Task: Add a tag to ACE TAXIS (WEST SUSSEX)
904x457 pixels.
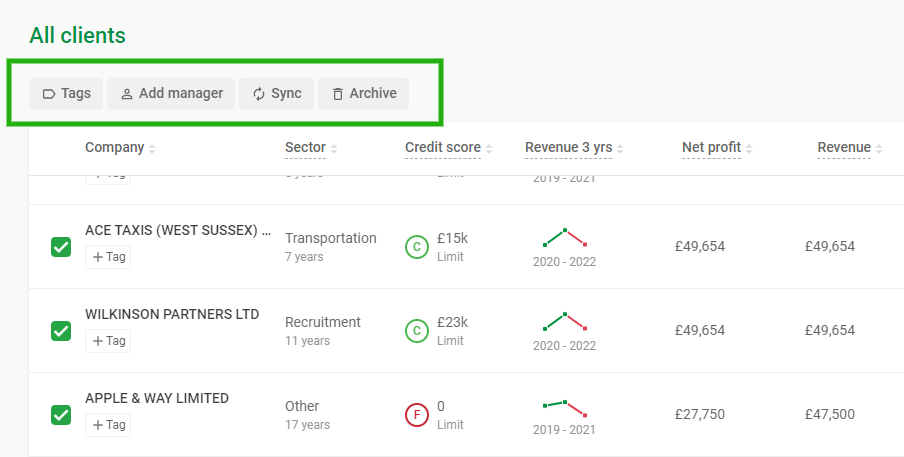Action: tap(108, 257)
